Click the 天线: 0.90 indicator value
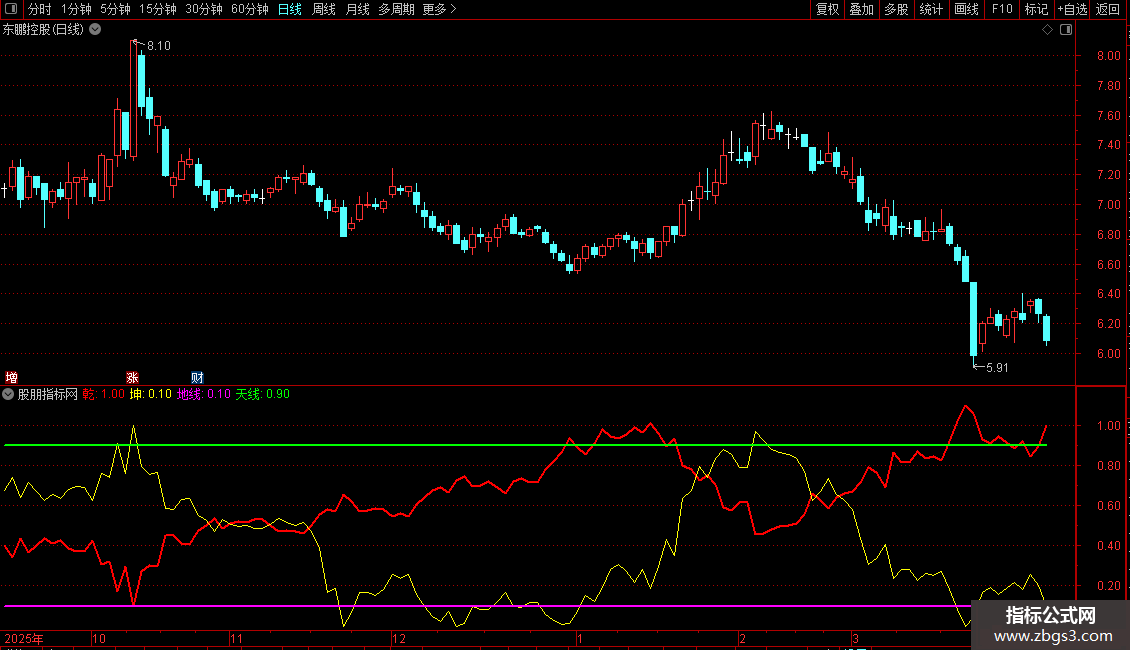This screenshot has width=1130, height=650. click(262, 394)
